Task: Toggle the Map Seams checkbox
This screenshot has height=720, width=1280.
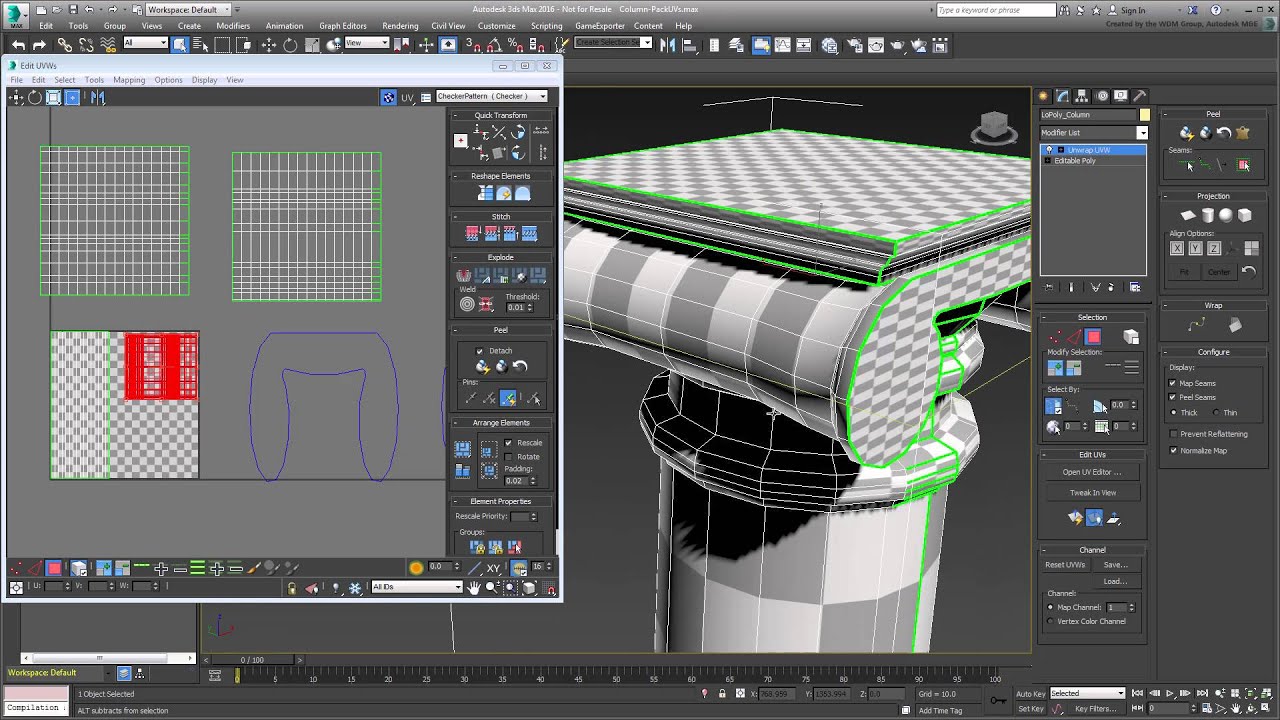Action: pyautogui.click(x=1174, y=383)
